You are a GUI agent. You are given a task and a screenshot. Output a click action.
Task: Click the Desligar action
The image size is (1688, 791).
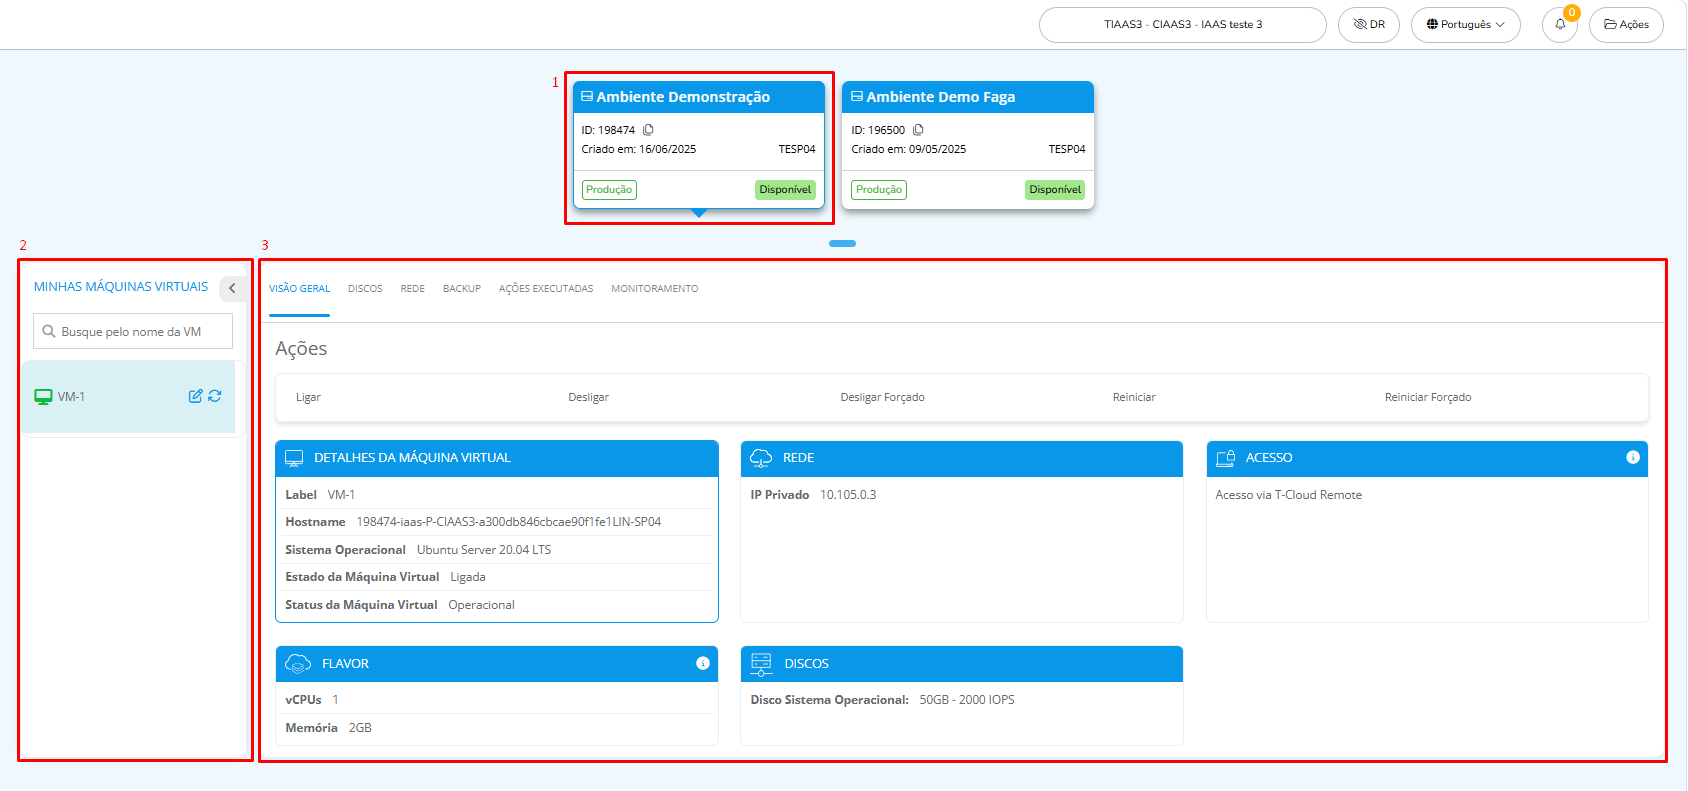(x=588, y=397)
